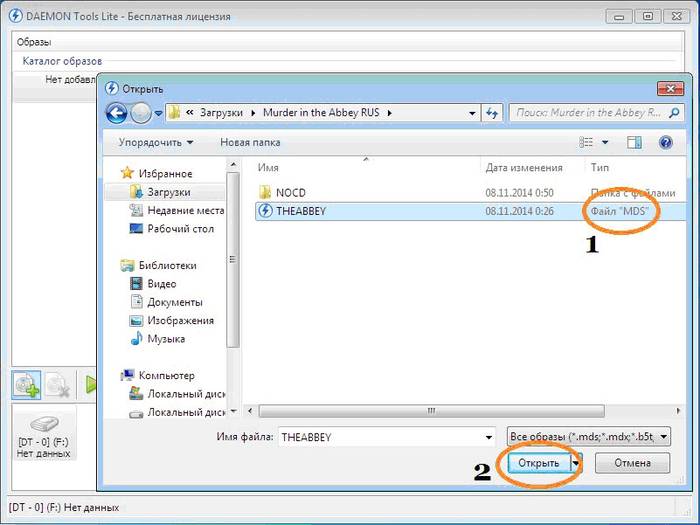The height and width of the screenshot is (525, 700).
Task: Open the Упорядочить menu
Action: click(x=155, y=143)
